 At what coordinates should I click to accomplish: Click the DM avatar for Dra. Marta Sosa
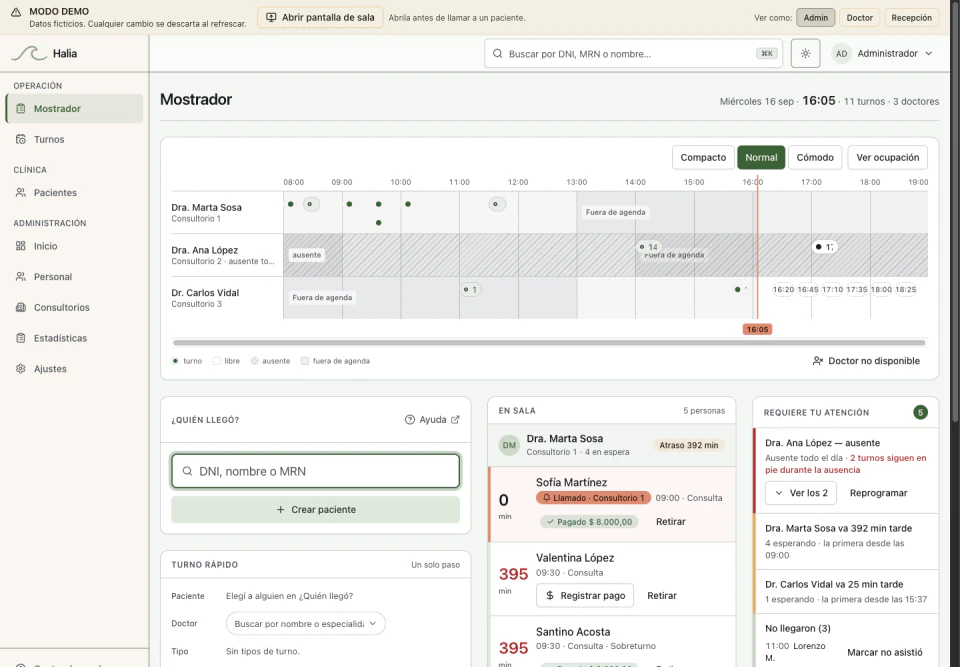click(509, 445)
